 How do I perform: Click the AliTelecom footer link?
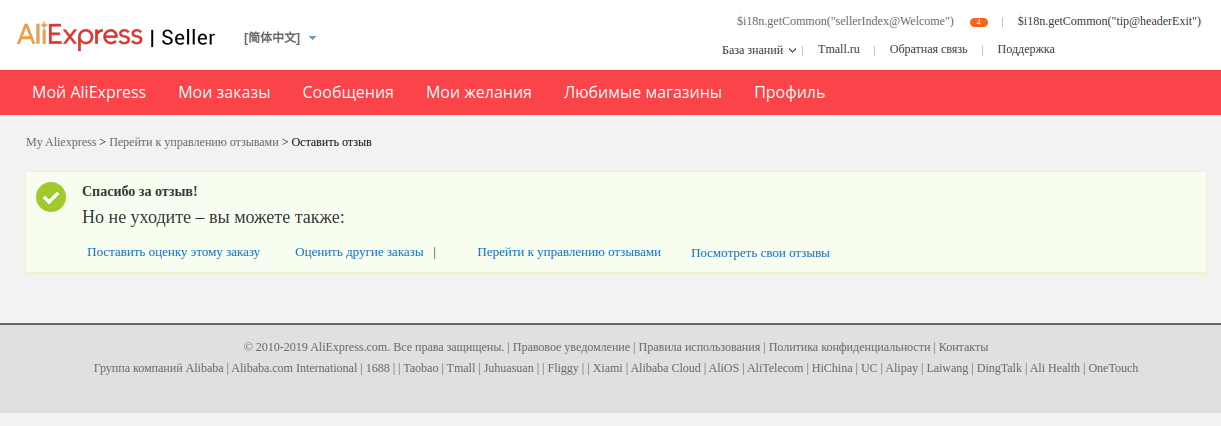coord(776,368)
